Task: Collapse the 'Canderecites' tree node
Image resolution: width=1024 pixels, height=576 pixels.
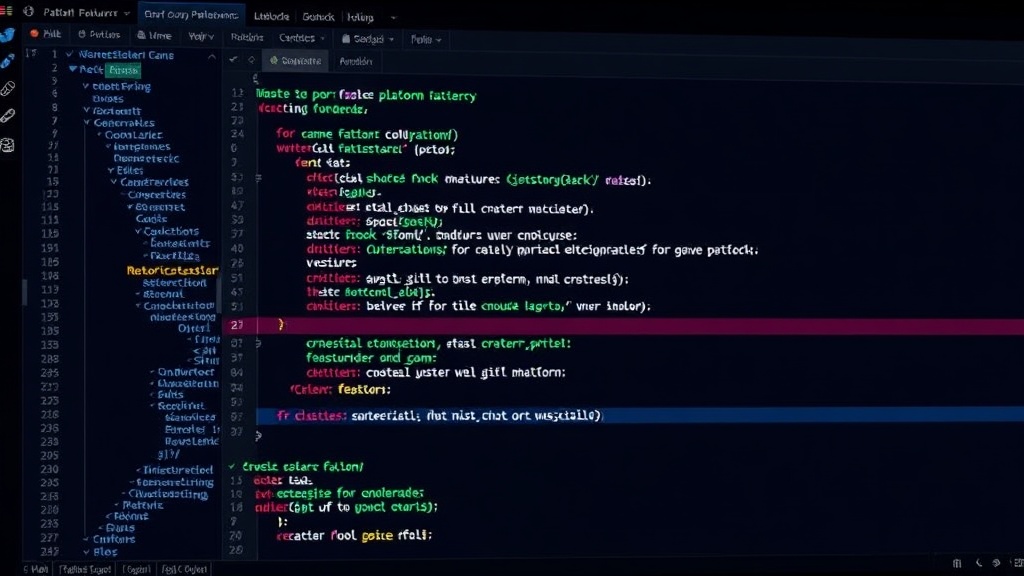Action: coord(114,182)
